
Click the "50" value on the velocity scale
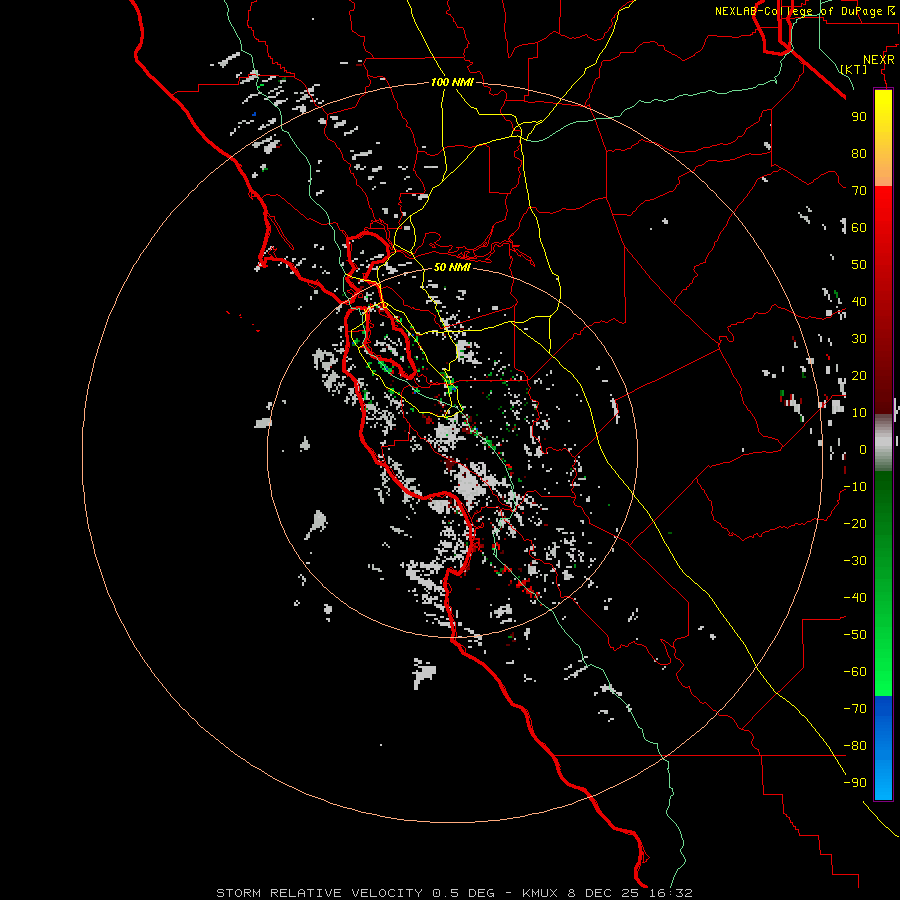pos(859,265)
